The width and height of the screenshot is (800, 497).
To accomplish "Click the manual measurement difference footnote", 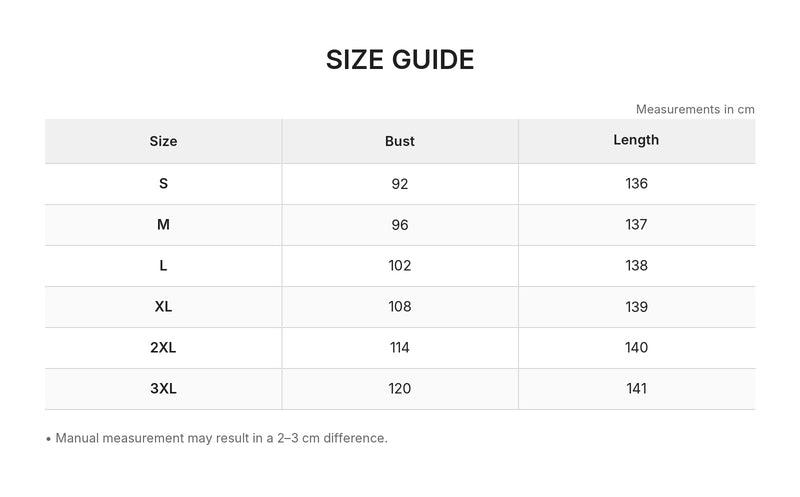I will tap(217, 438).
